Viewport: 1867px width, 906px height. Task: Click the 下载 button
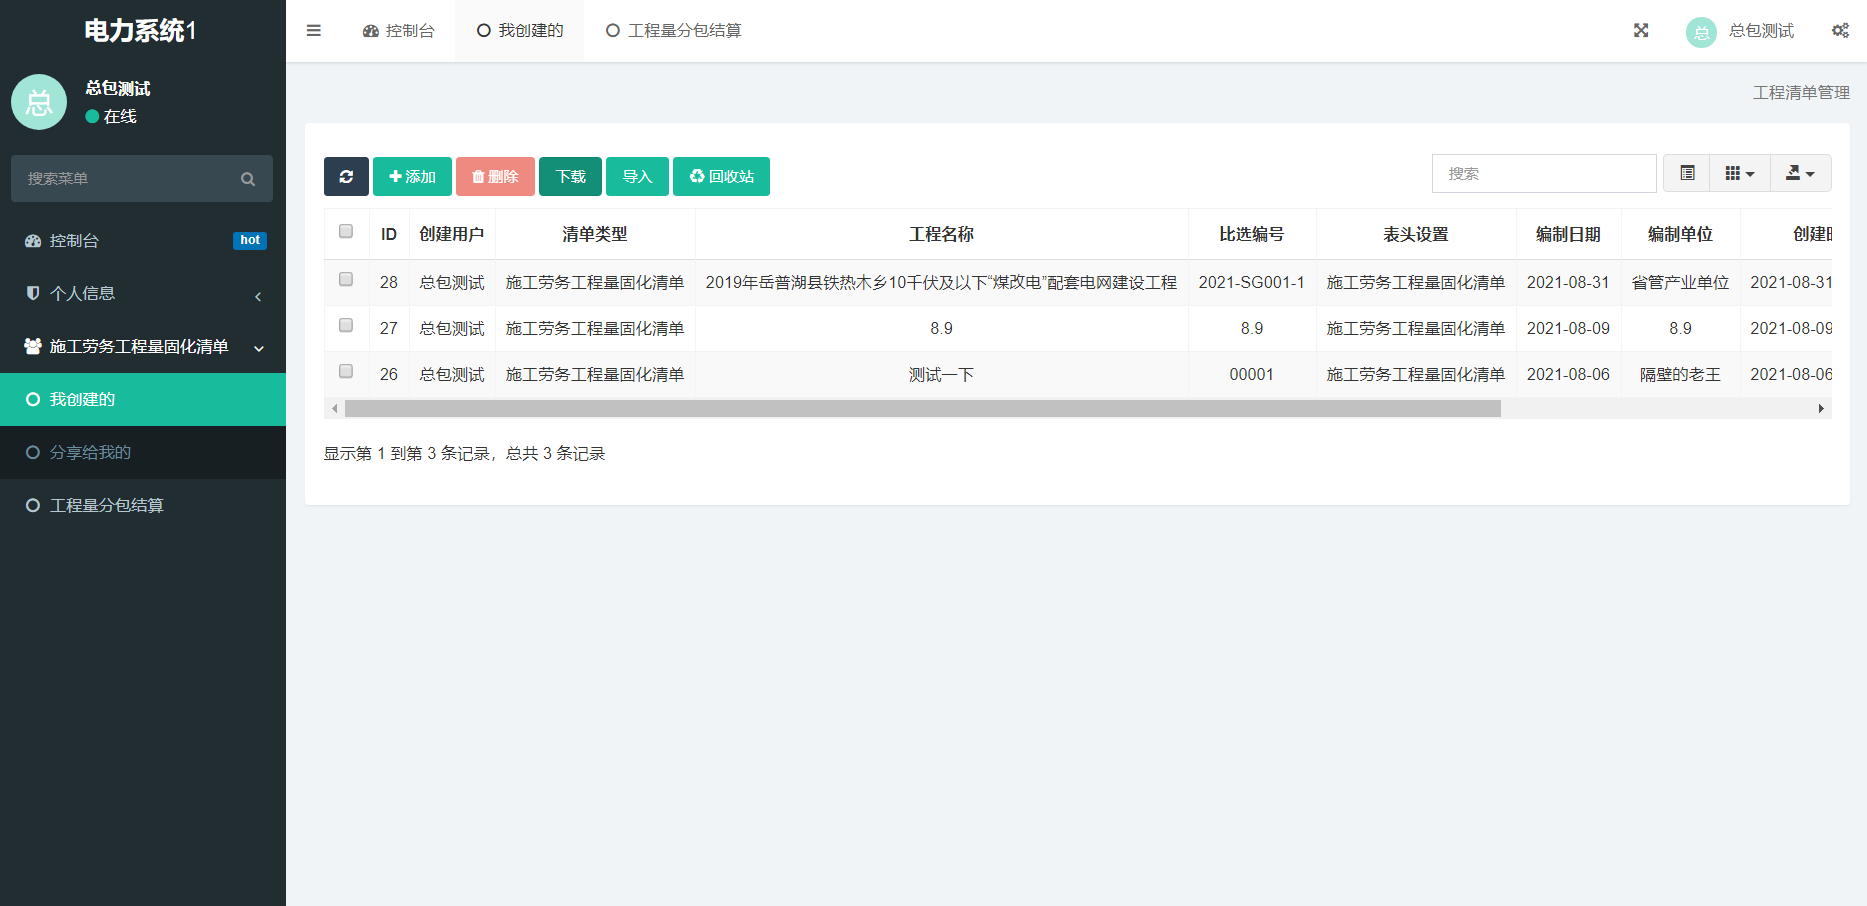(570, 176)
